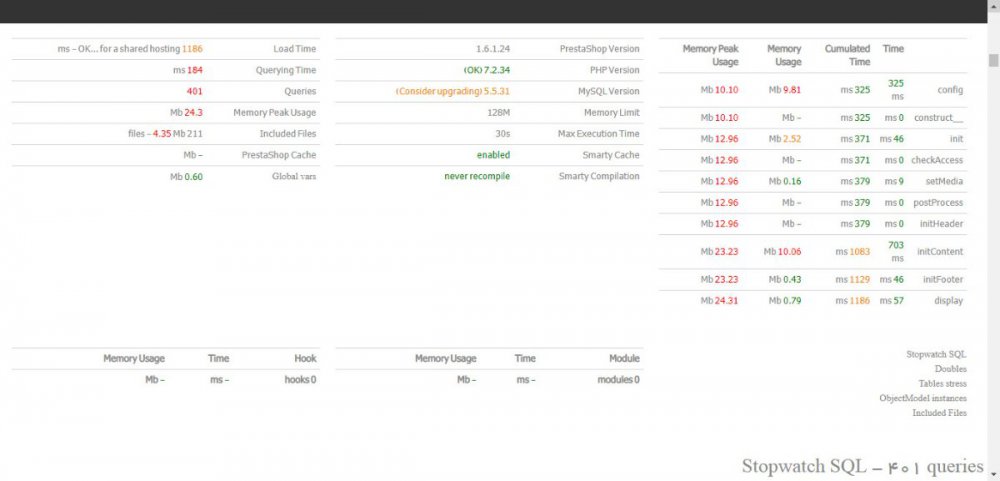Go to the ObjectModel instances link
The image size is (1000, 481).
click(x=923, y=398)
